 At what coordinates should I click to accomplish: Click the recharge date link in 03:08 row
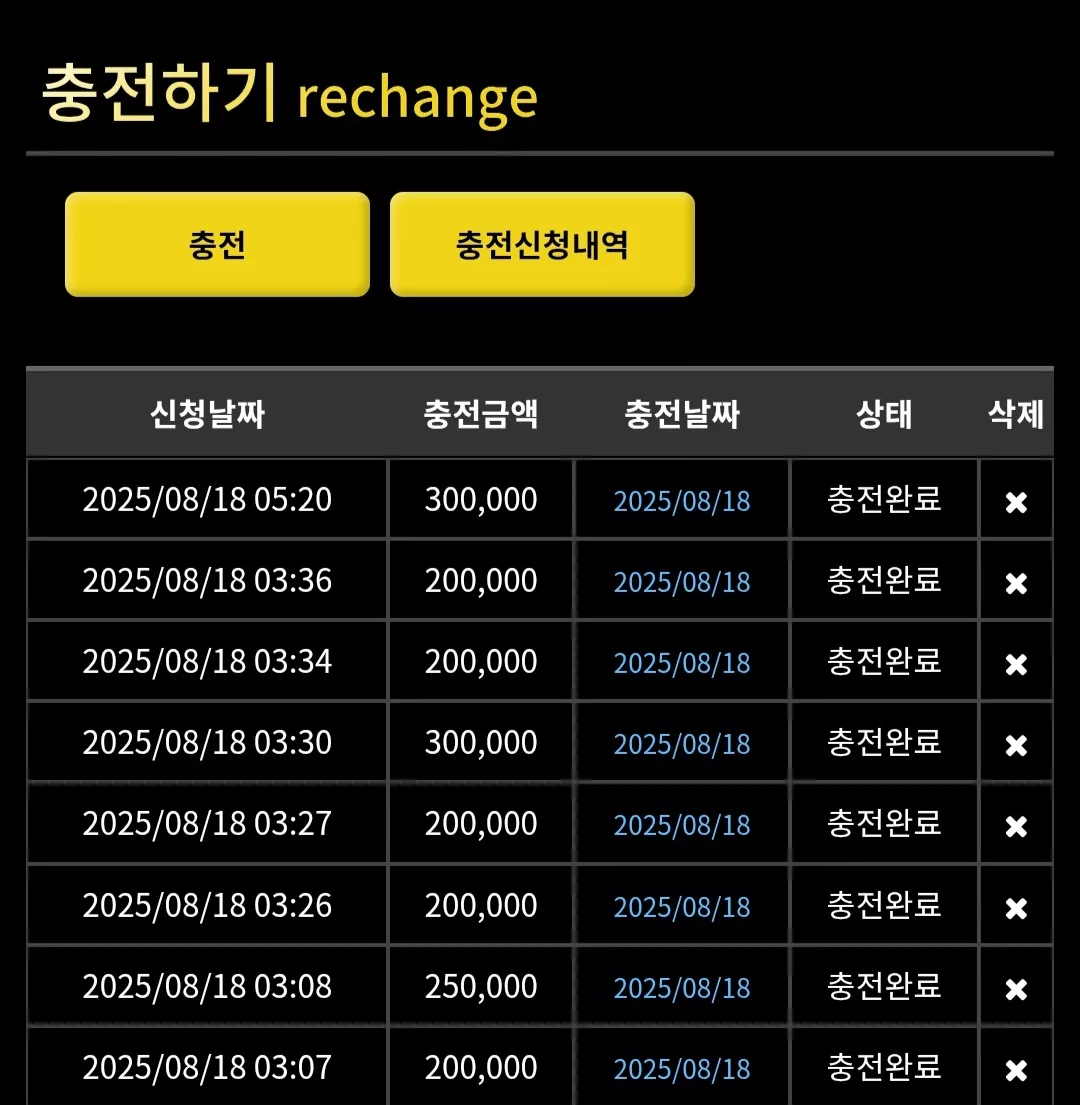(x=682, y=988)
